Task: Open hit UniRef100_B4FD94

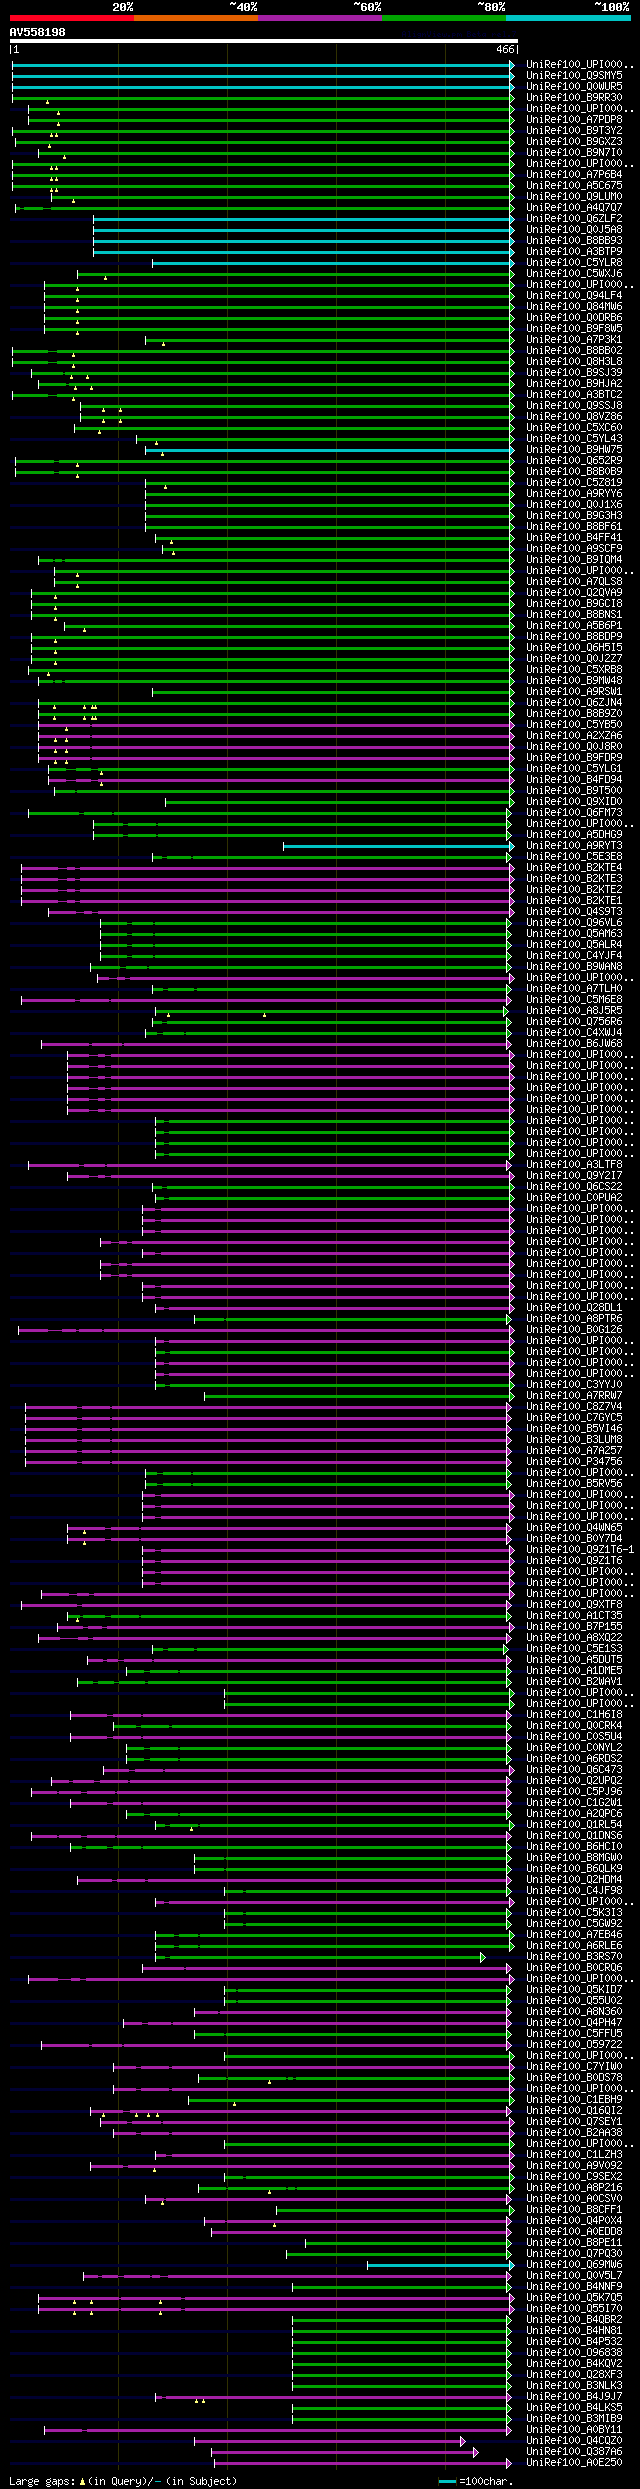Action: click(x=574, y=779)
